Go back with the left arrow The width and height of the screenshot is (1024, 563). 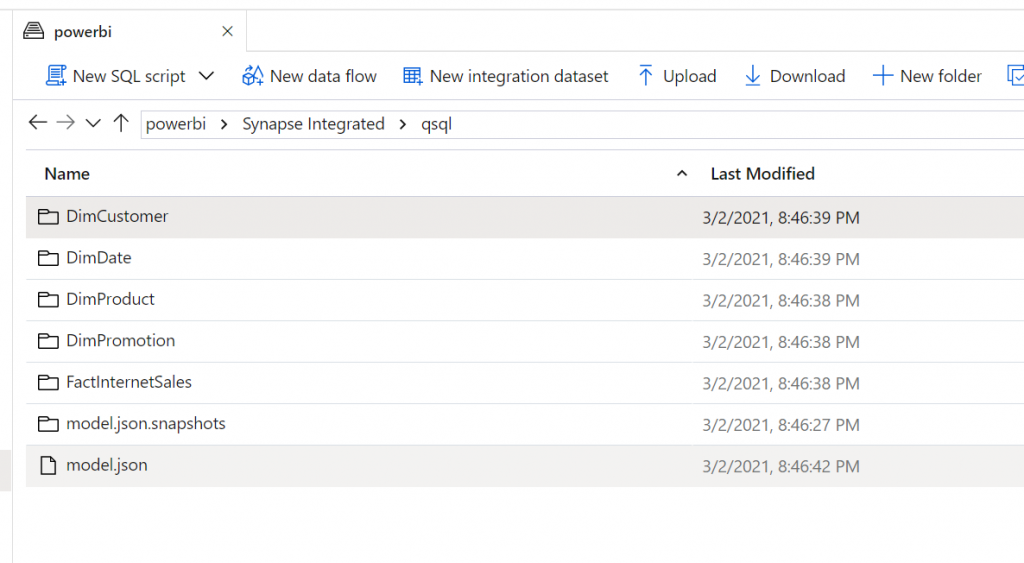tap(38, 122)
